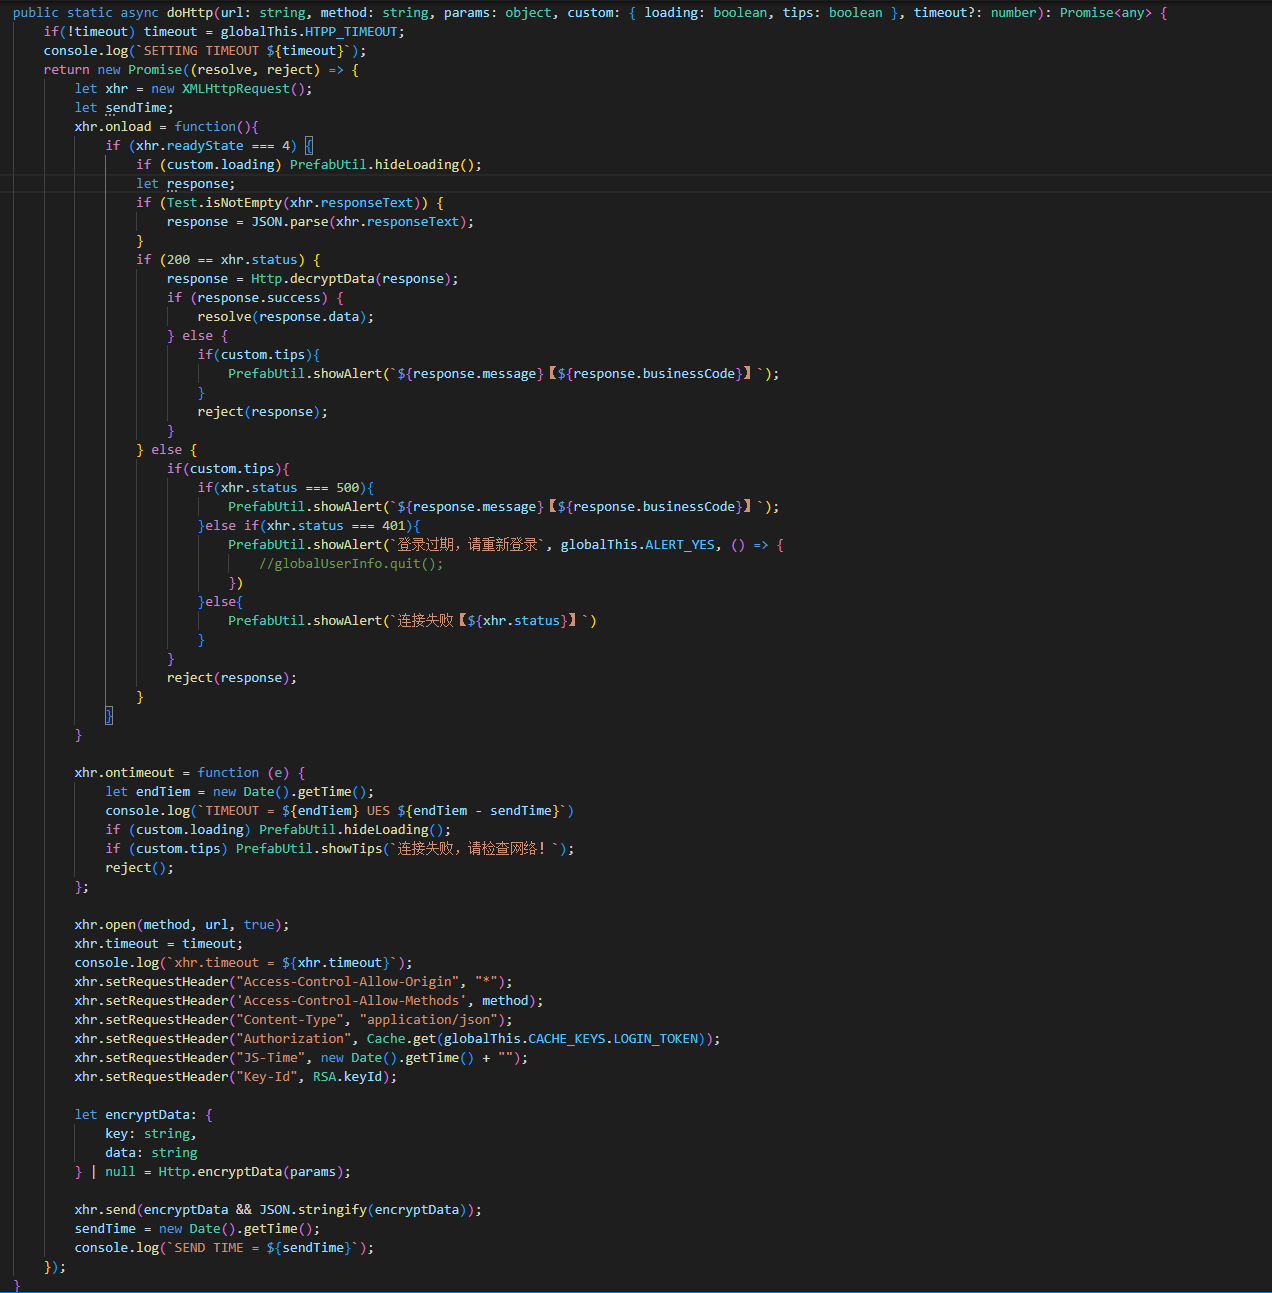Click the xhr.send(encryptData && ...) line

tap(278, 1210)
